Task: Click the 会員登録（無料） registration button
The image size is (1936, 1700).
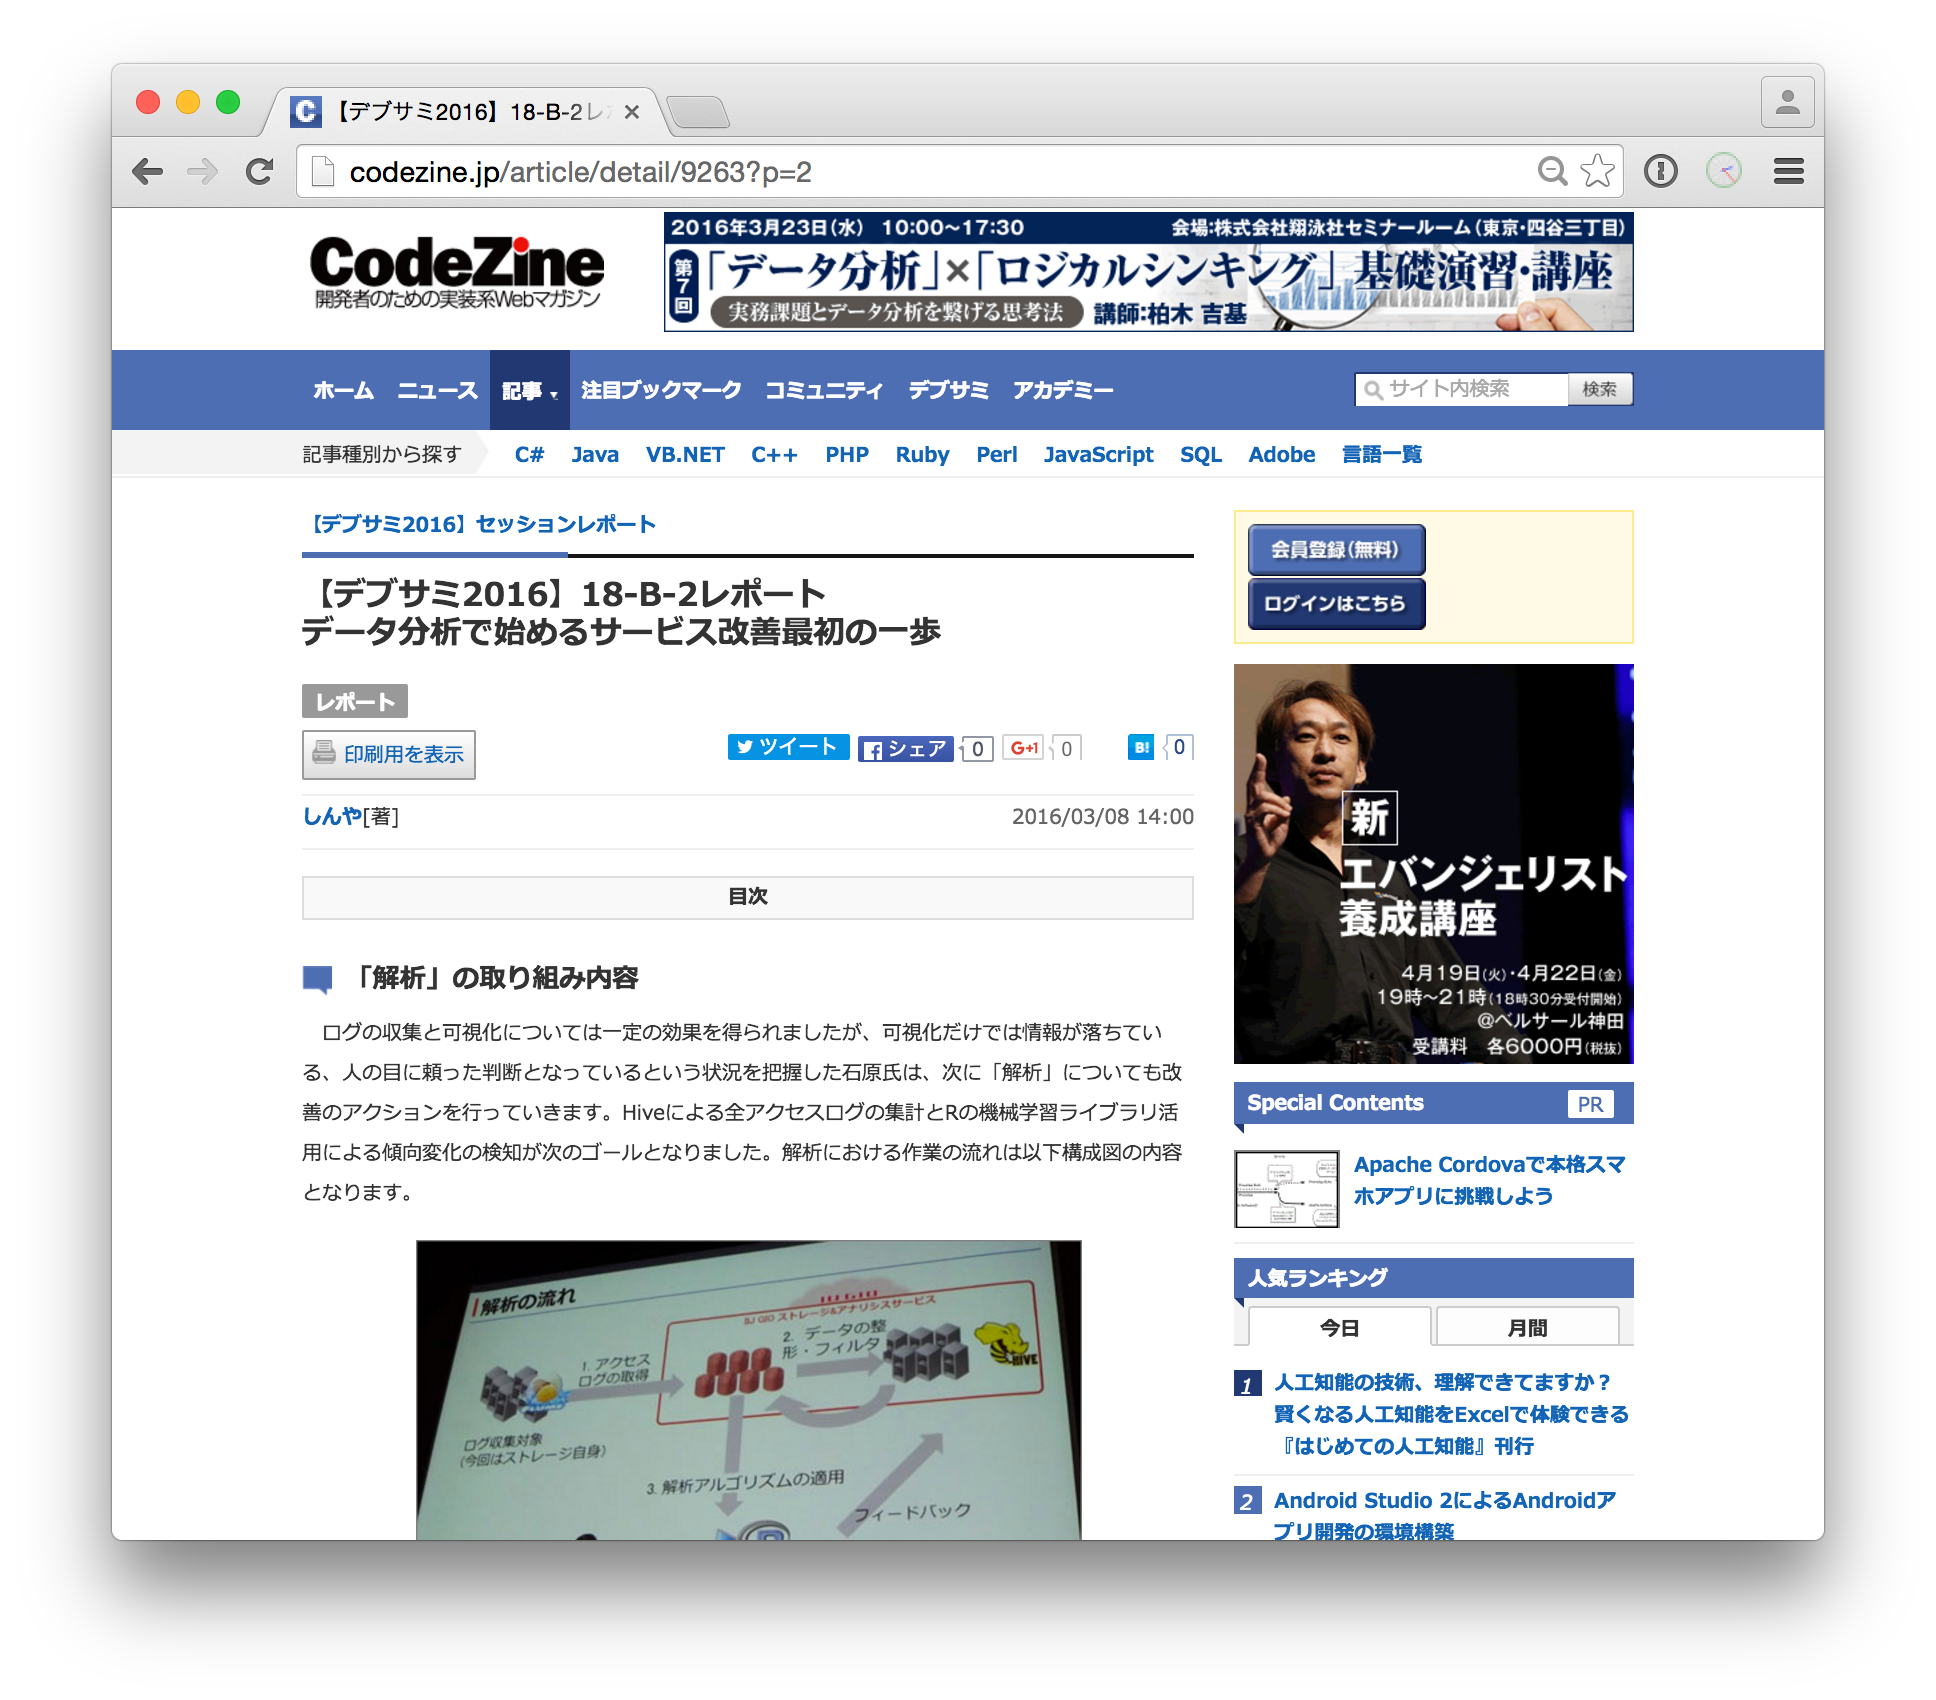Action: pos(1335,549)
